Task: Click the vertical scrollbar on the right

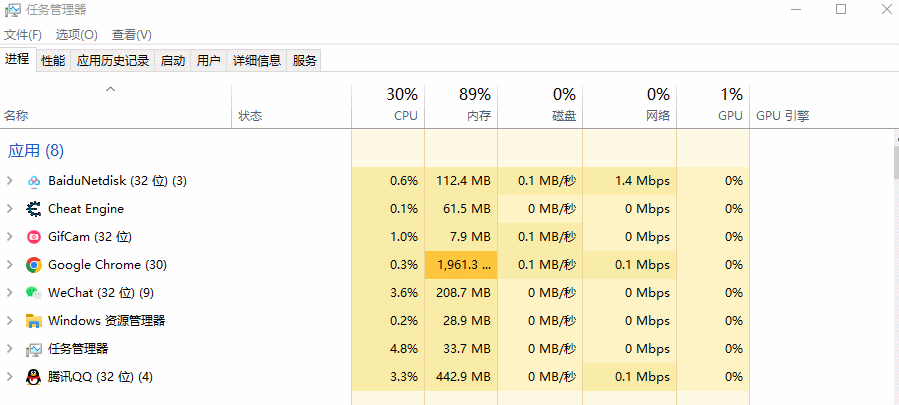Action: [x=894, y=160]
